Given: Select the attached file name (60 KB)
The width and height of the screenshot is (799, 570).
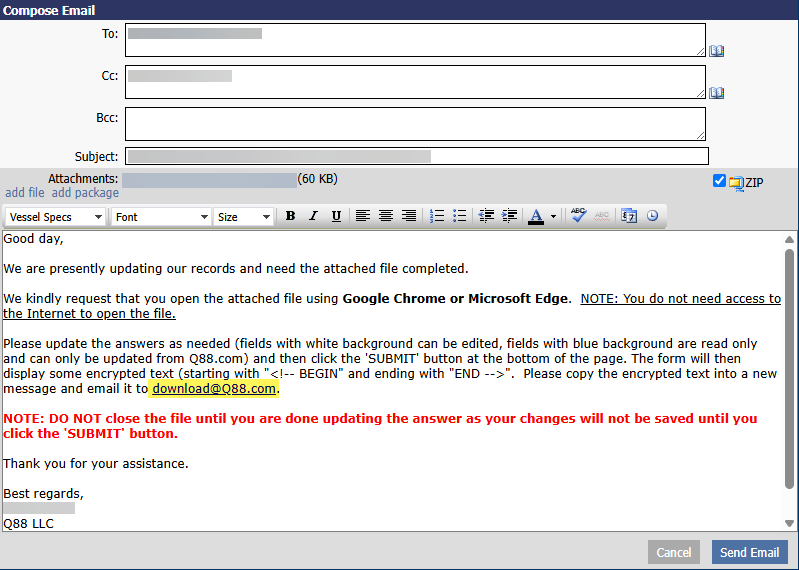Looking at the screenshot, I should pos(209,180).
